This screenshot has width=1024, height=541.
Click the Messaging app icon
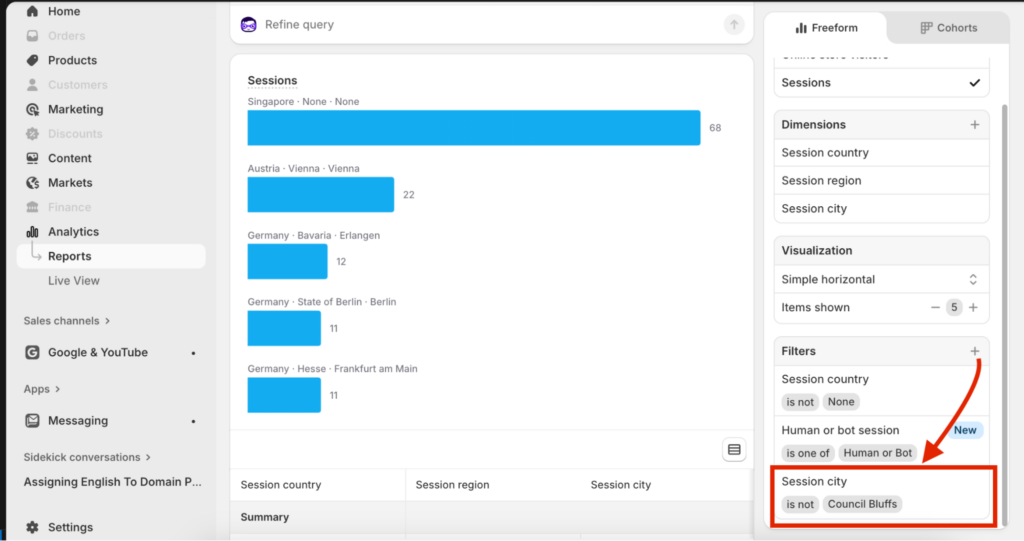tap(32, 421)
